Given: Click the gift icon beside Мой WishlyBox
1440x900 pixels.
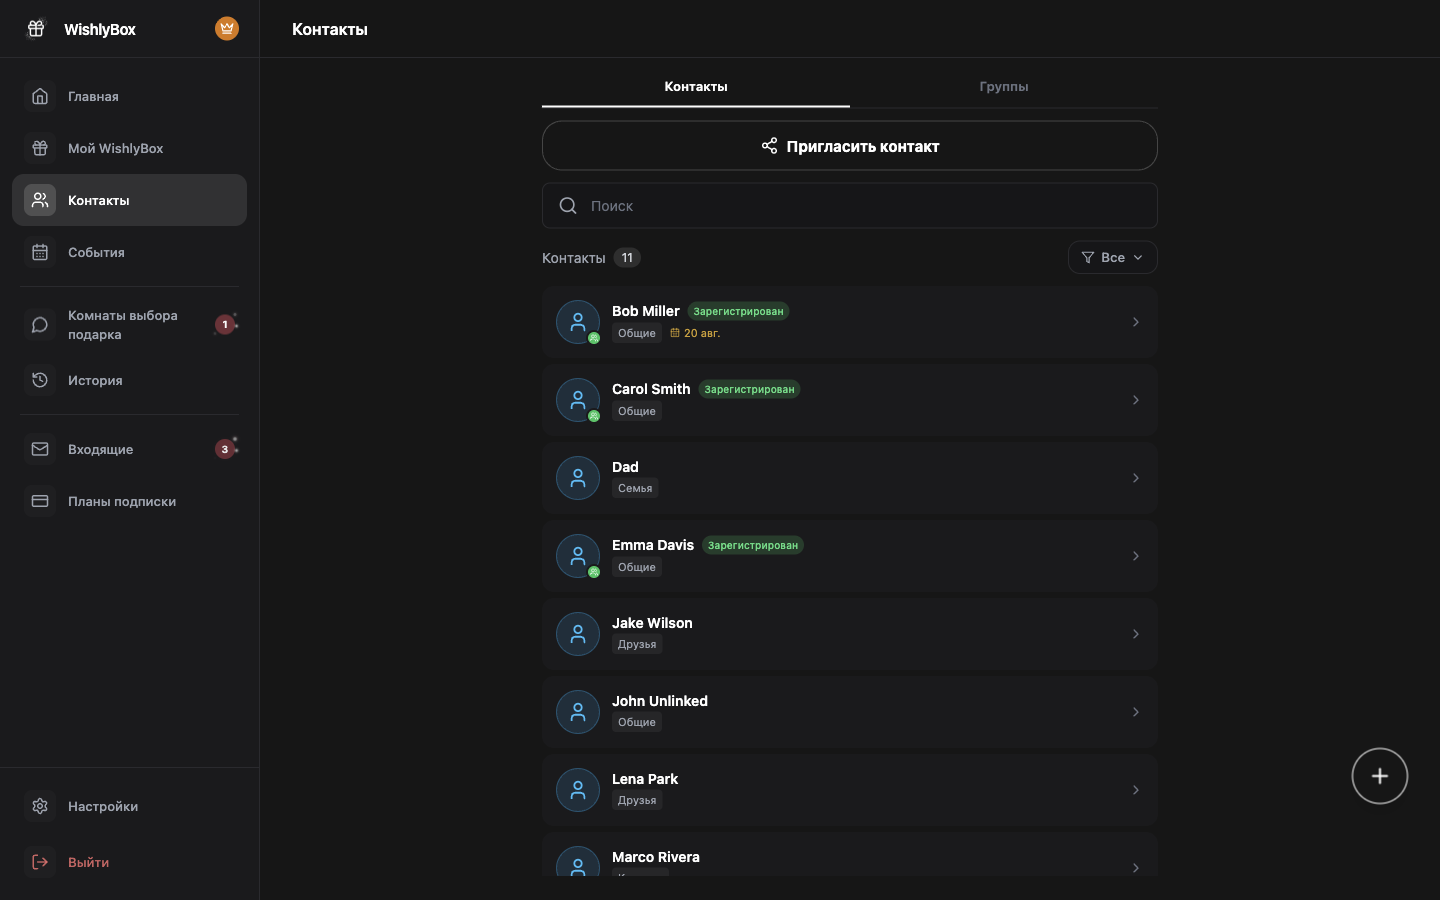Looking at the screenshot, I should coord(40,148).
